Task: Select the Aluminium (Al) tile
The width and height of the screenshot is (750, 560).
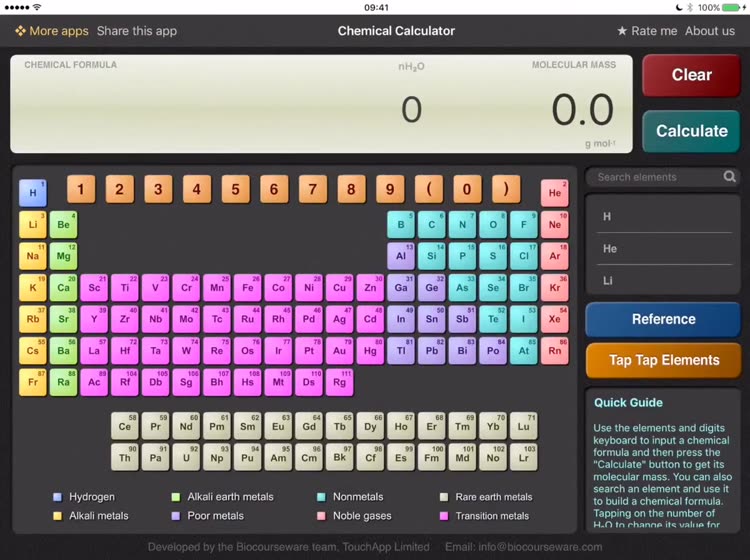Action: (401, 256)
